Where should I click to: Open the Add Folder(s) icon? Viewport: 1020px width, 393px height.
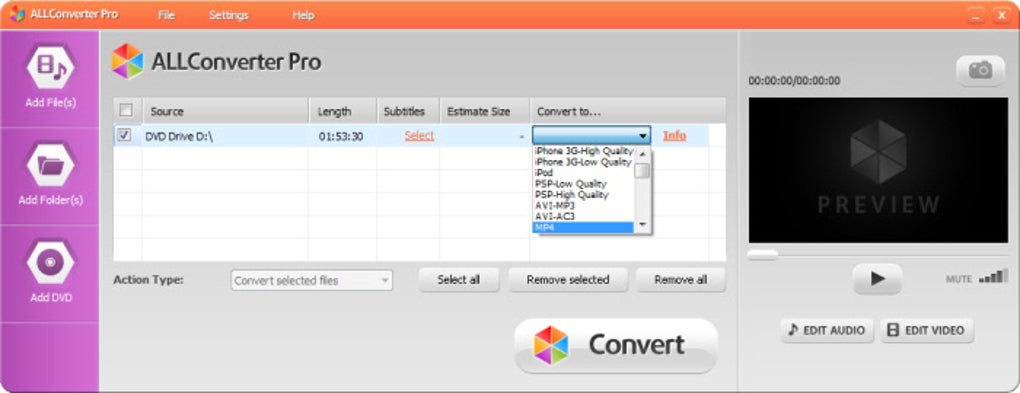coord(50,164)
